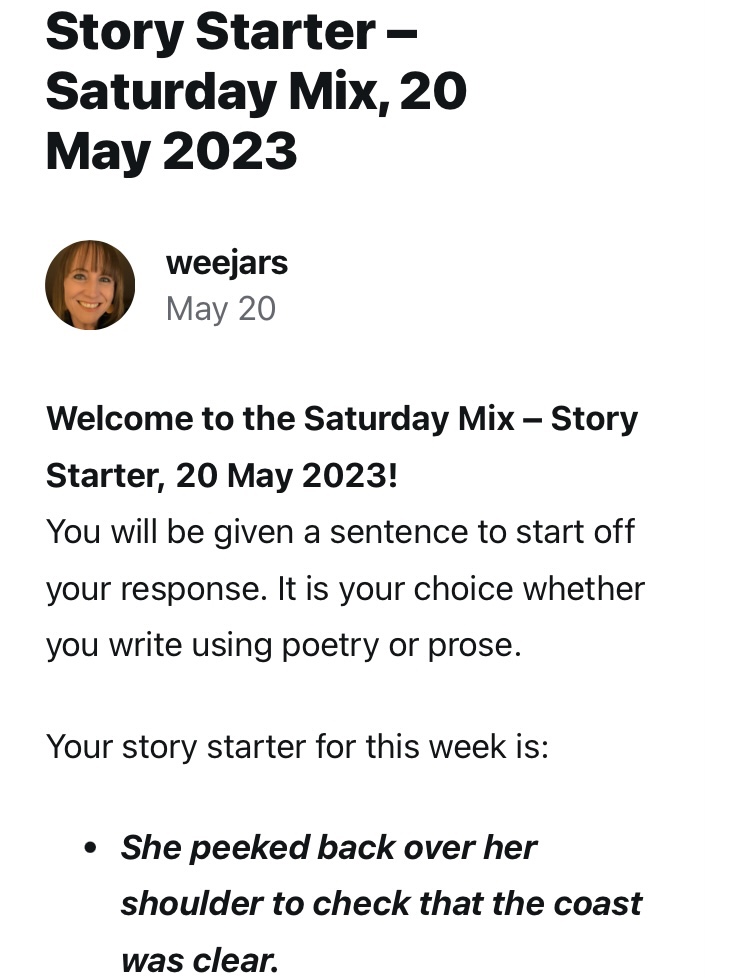Open the weejars author name link
The height and width of the screenshot is (978, 750).
click(226, 263)
